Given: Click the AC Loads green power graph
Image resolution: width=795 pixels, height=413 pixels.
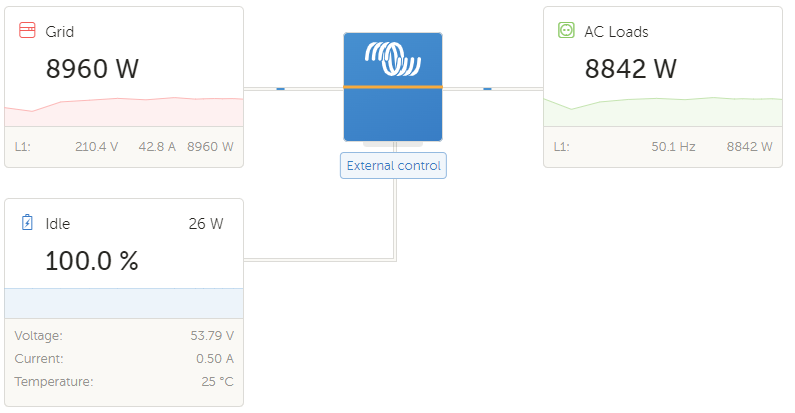Looking at the screenshot, I should tap(663, 112).
